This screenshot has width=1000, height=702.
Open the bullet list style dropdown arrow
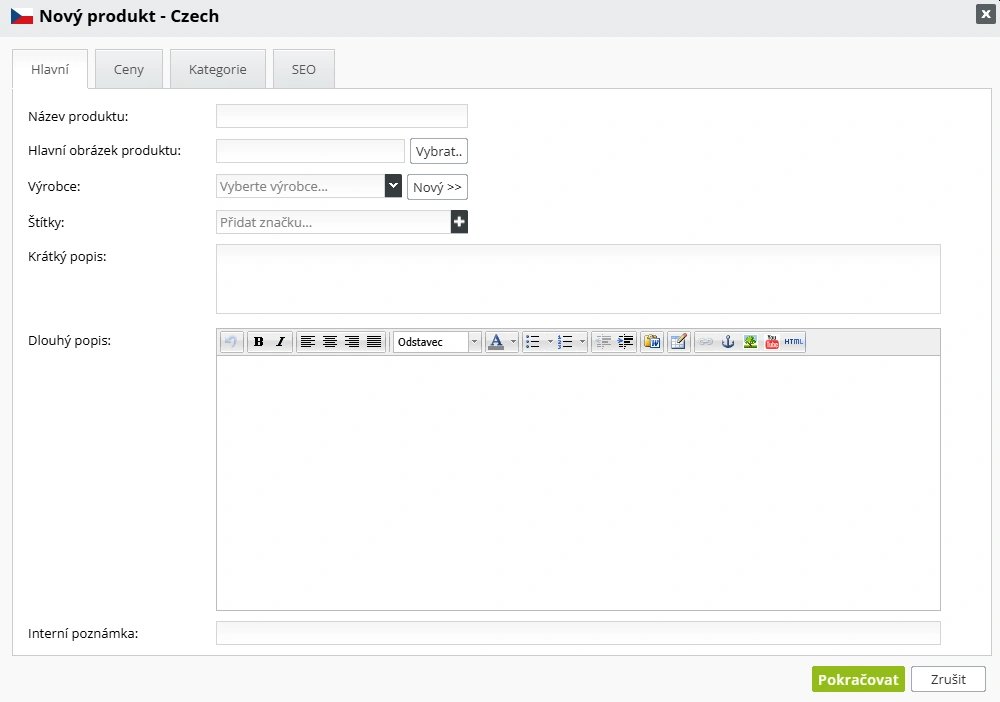click(x=550, y=342)
